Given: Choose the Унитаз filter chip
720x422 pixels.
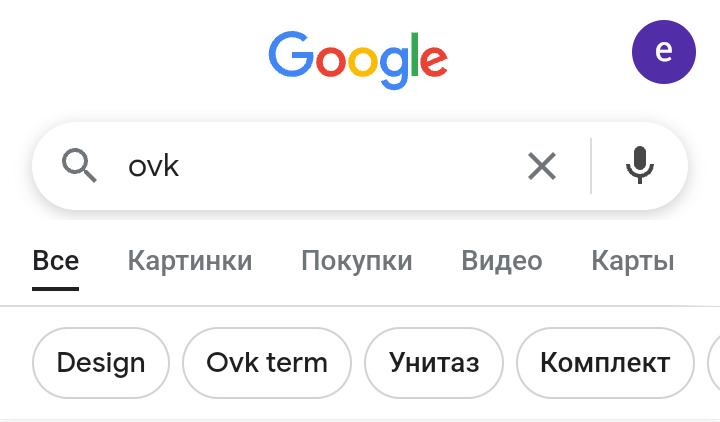Looking at the screenshot, I should click(x=434, y=362).
